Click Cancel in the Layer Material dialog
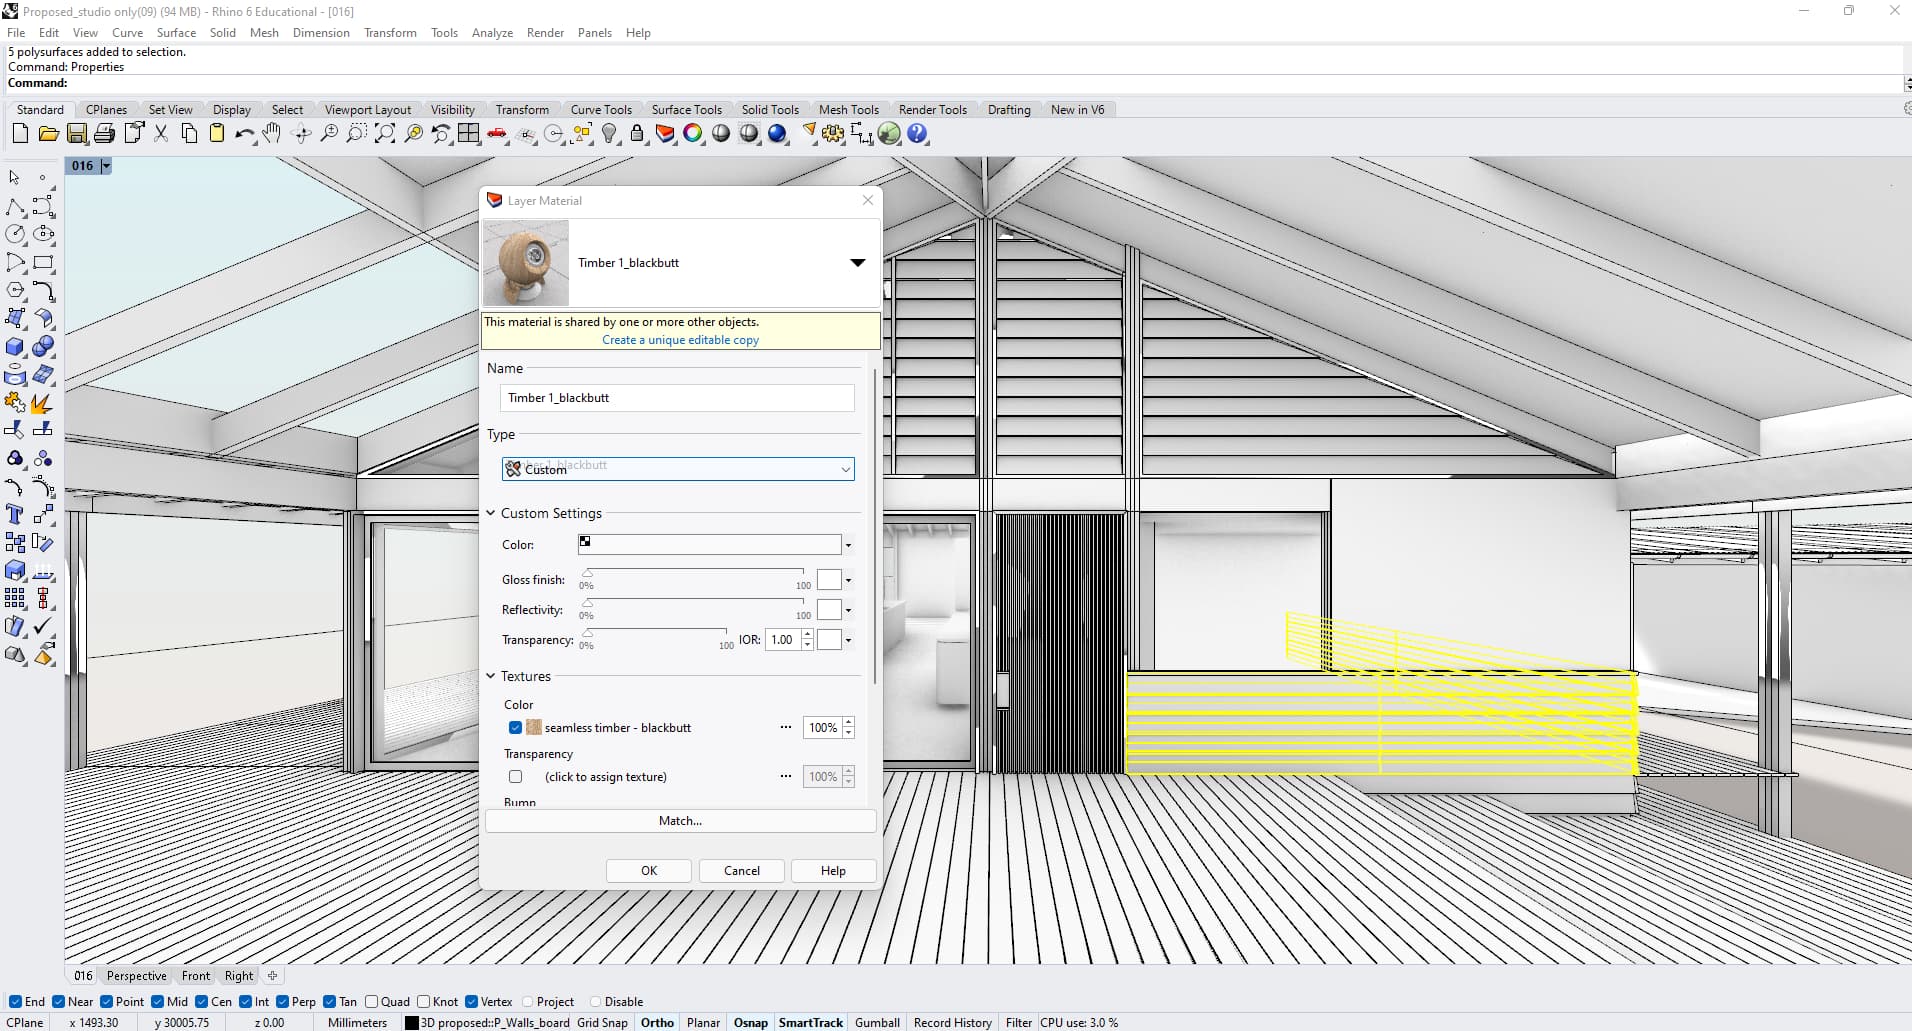Image resolution: width=1912 pixels, height=1031 pixels. [x=742, y=871]
